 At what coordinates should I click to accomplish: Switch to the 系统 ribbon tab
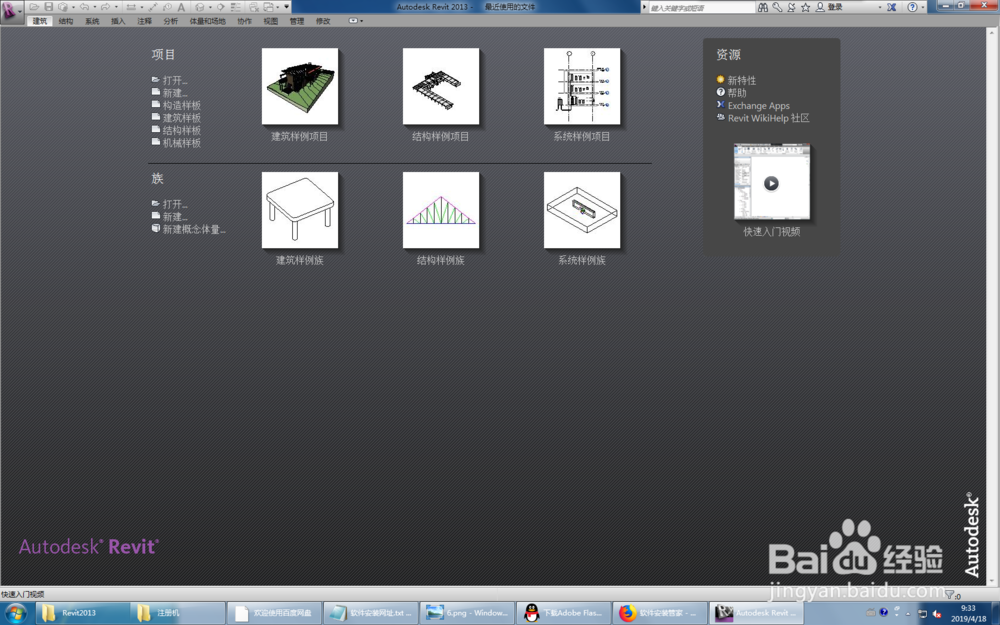coord(92,21)
